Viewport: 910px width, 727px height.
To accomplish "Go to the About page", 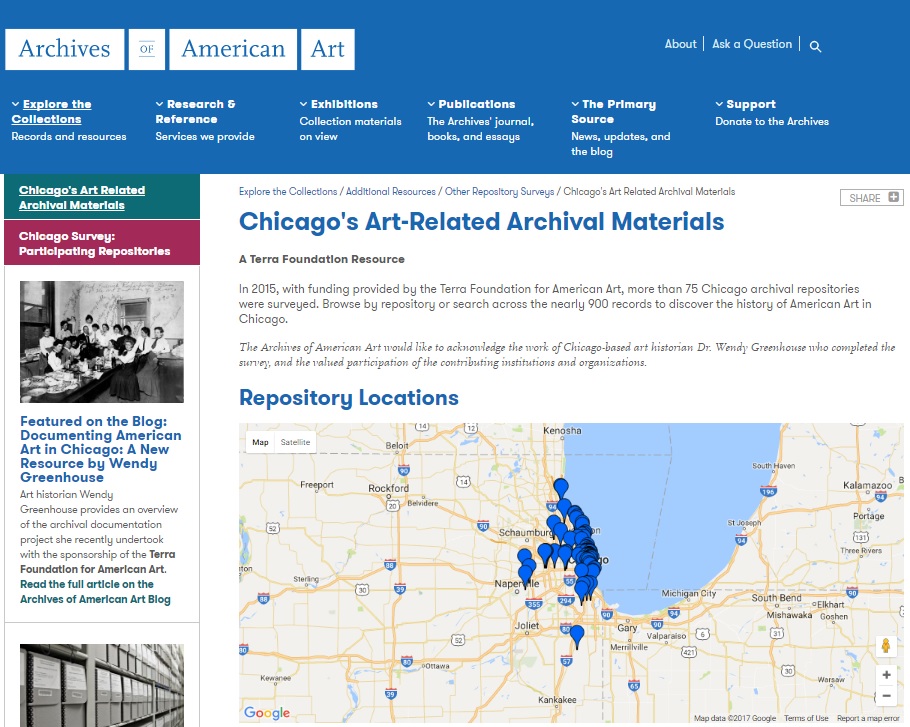I will 680,44.
